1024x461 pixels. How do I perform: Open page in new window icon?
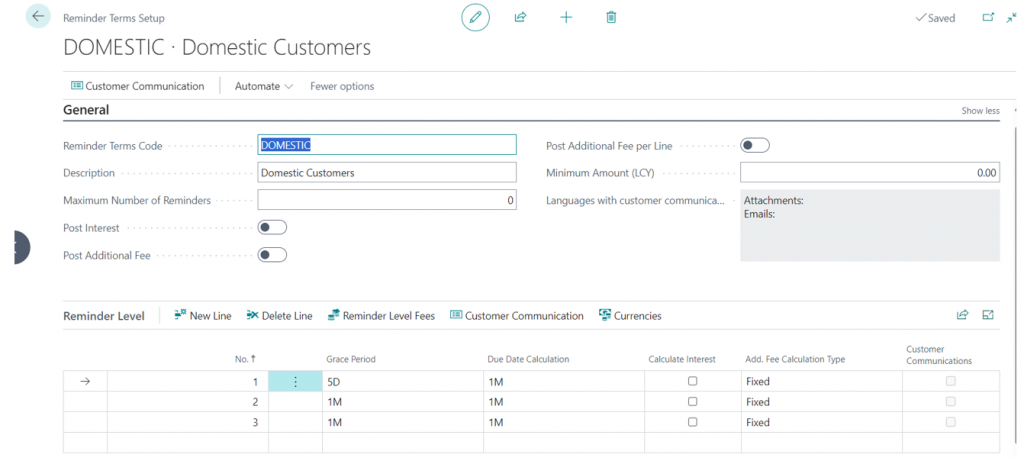[x=988, y=17]
